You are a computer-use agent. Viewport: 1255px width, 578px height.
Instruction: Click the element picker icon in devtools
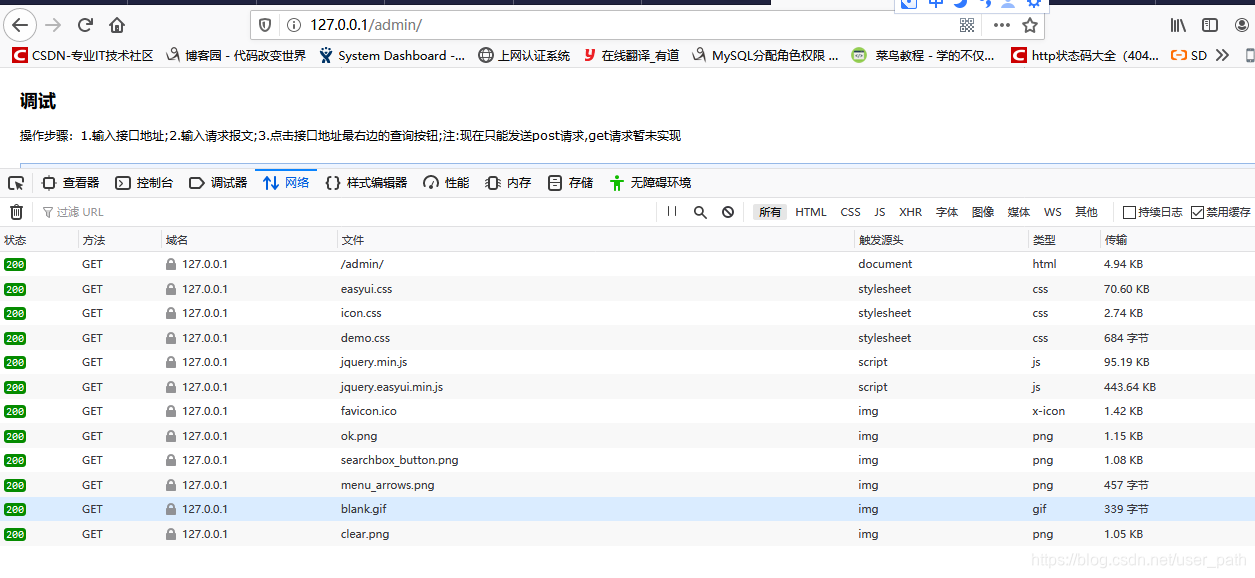16,183
